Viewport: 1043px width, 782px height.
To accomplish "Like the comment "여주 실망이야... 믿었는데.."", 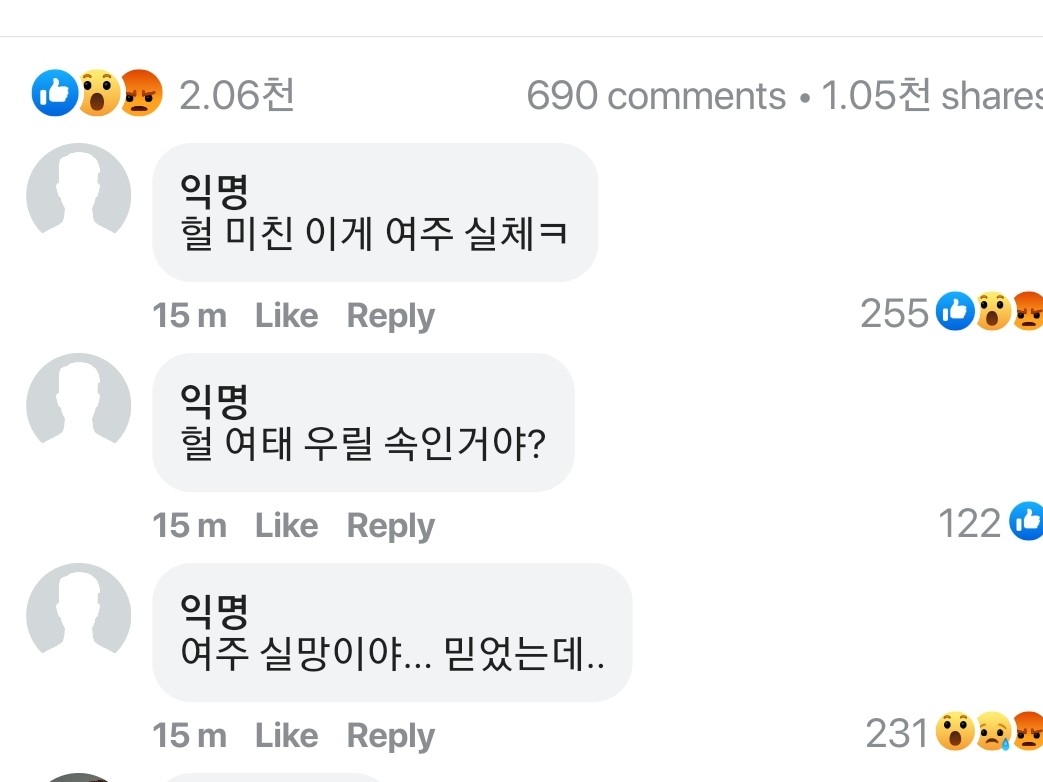I will coord(286,736).
